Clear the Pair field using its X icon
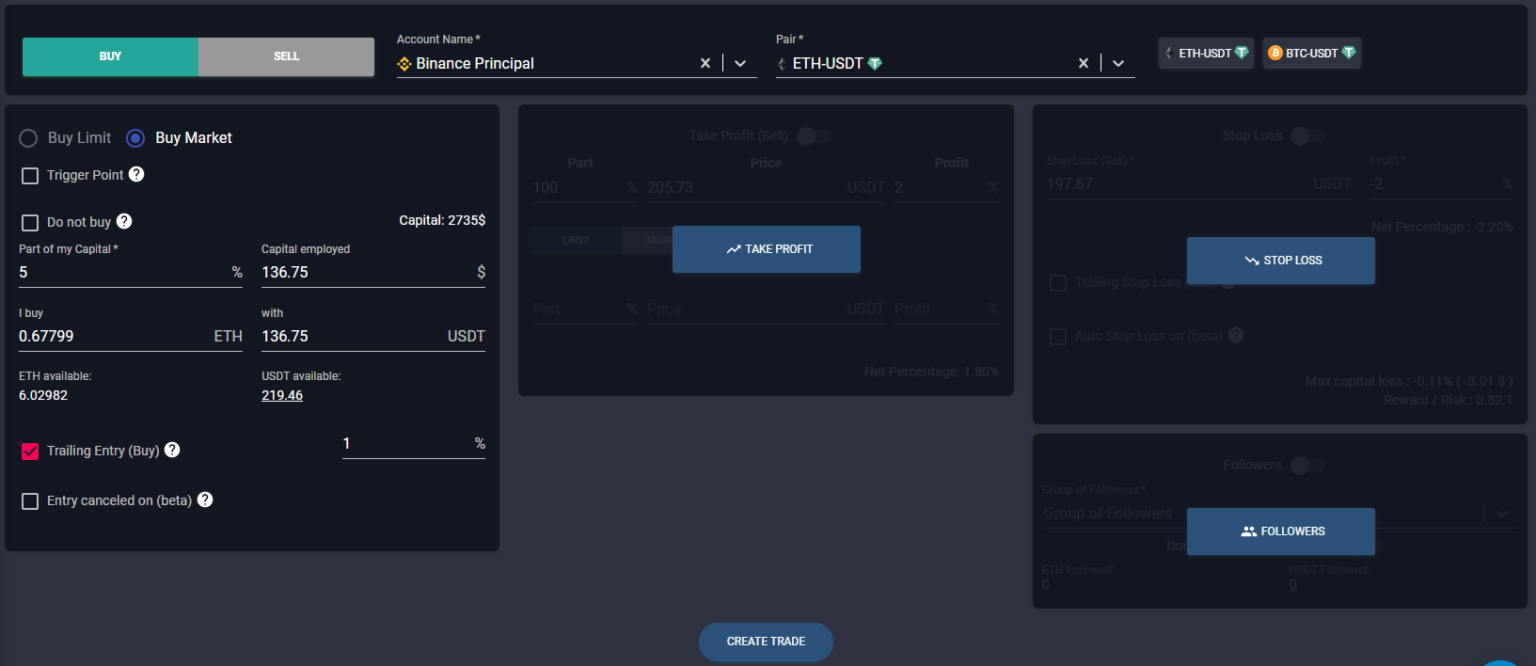Viewport: 1536px width, 666px height. click(1083, 62)
